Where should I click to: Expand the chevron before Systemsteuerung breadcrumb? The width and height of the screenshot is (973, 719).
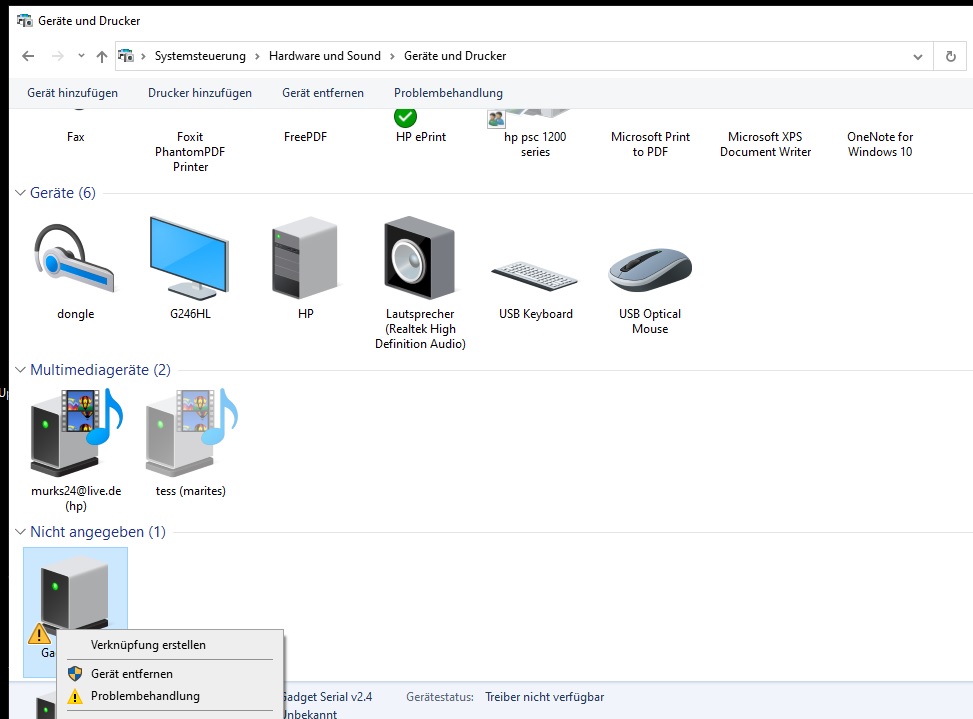[143, 56]
